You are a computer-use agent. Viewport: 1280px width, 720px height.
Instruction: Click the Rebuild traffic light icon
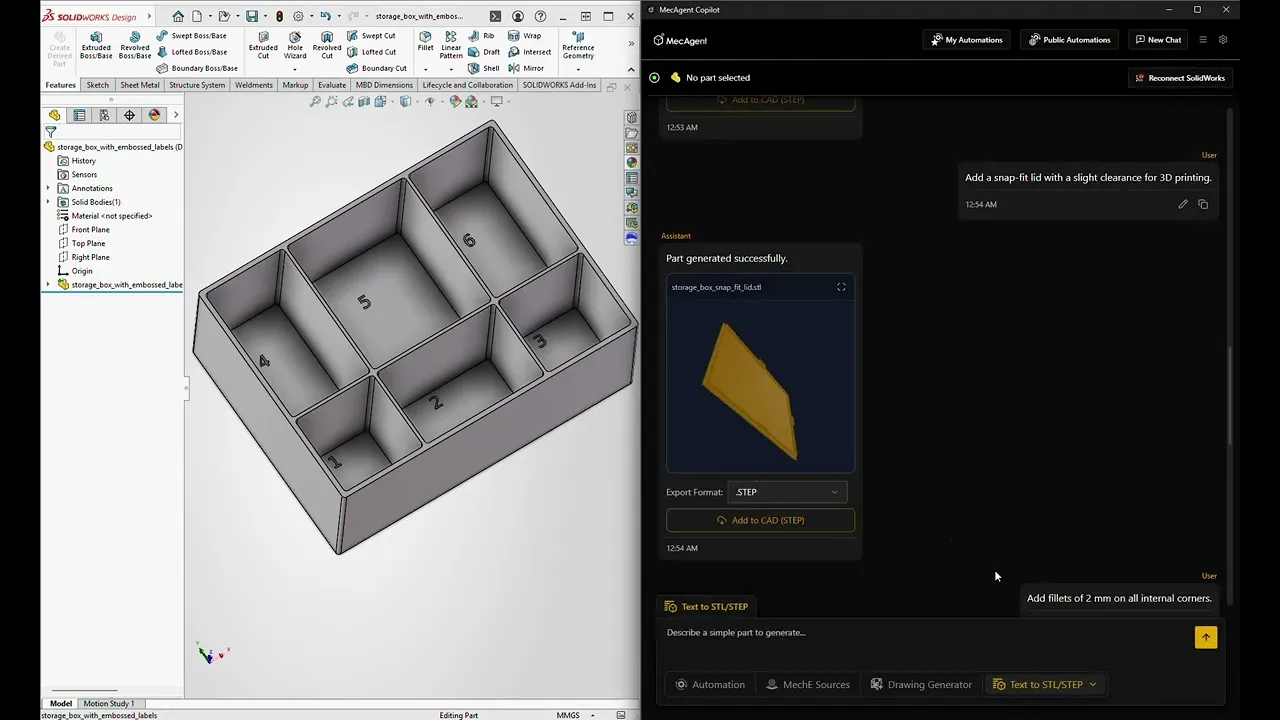pos(279,16)
